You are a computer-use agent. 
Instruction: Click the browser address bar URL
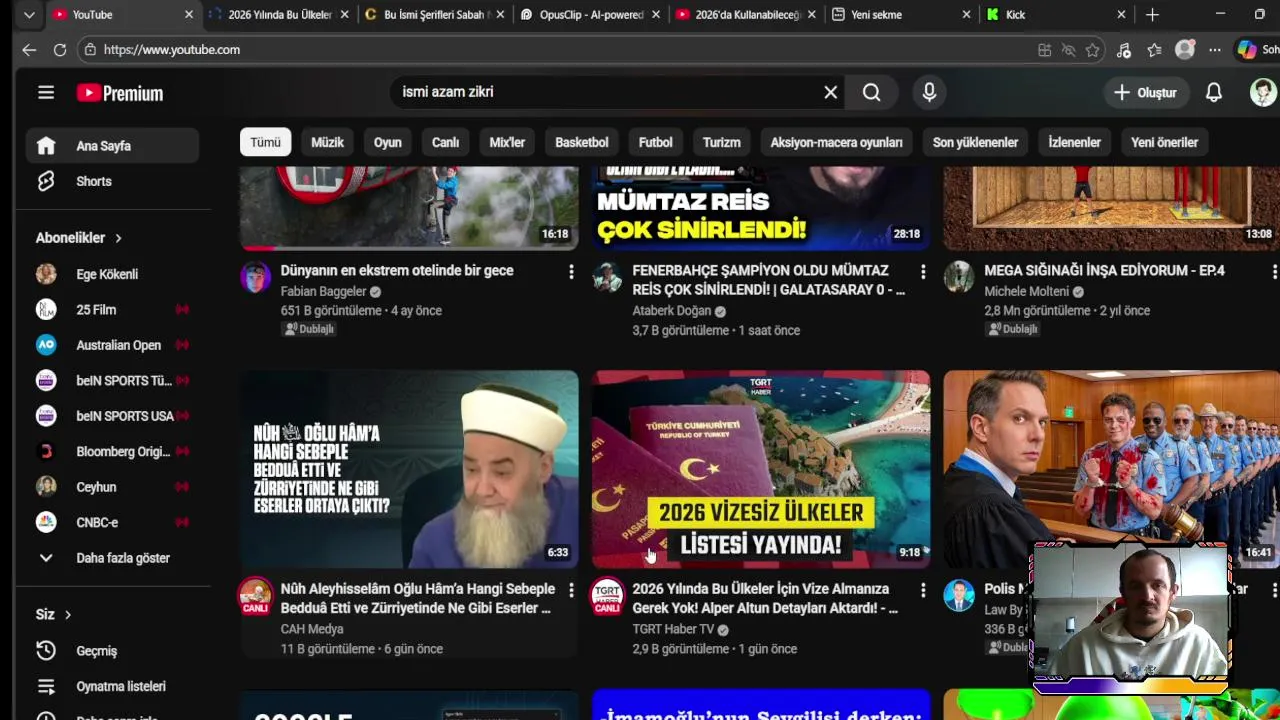point(171,50)
